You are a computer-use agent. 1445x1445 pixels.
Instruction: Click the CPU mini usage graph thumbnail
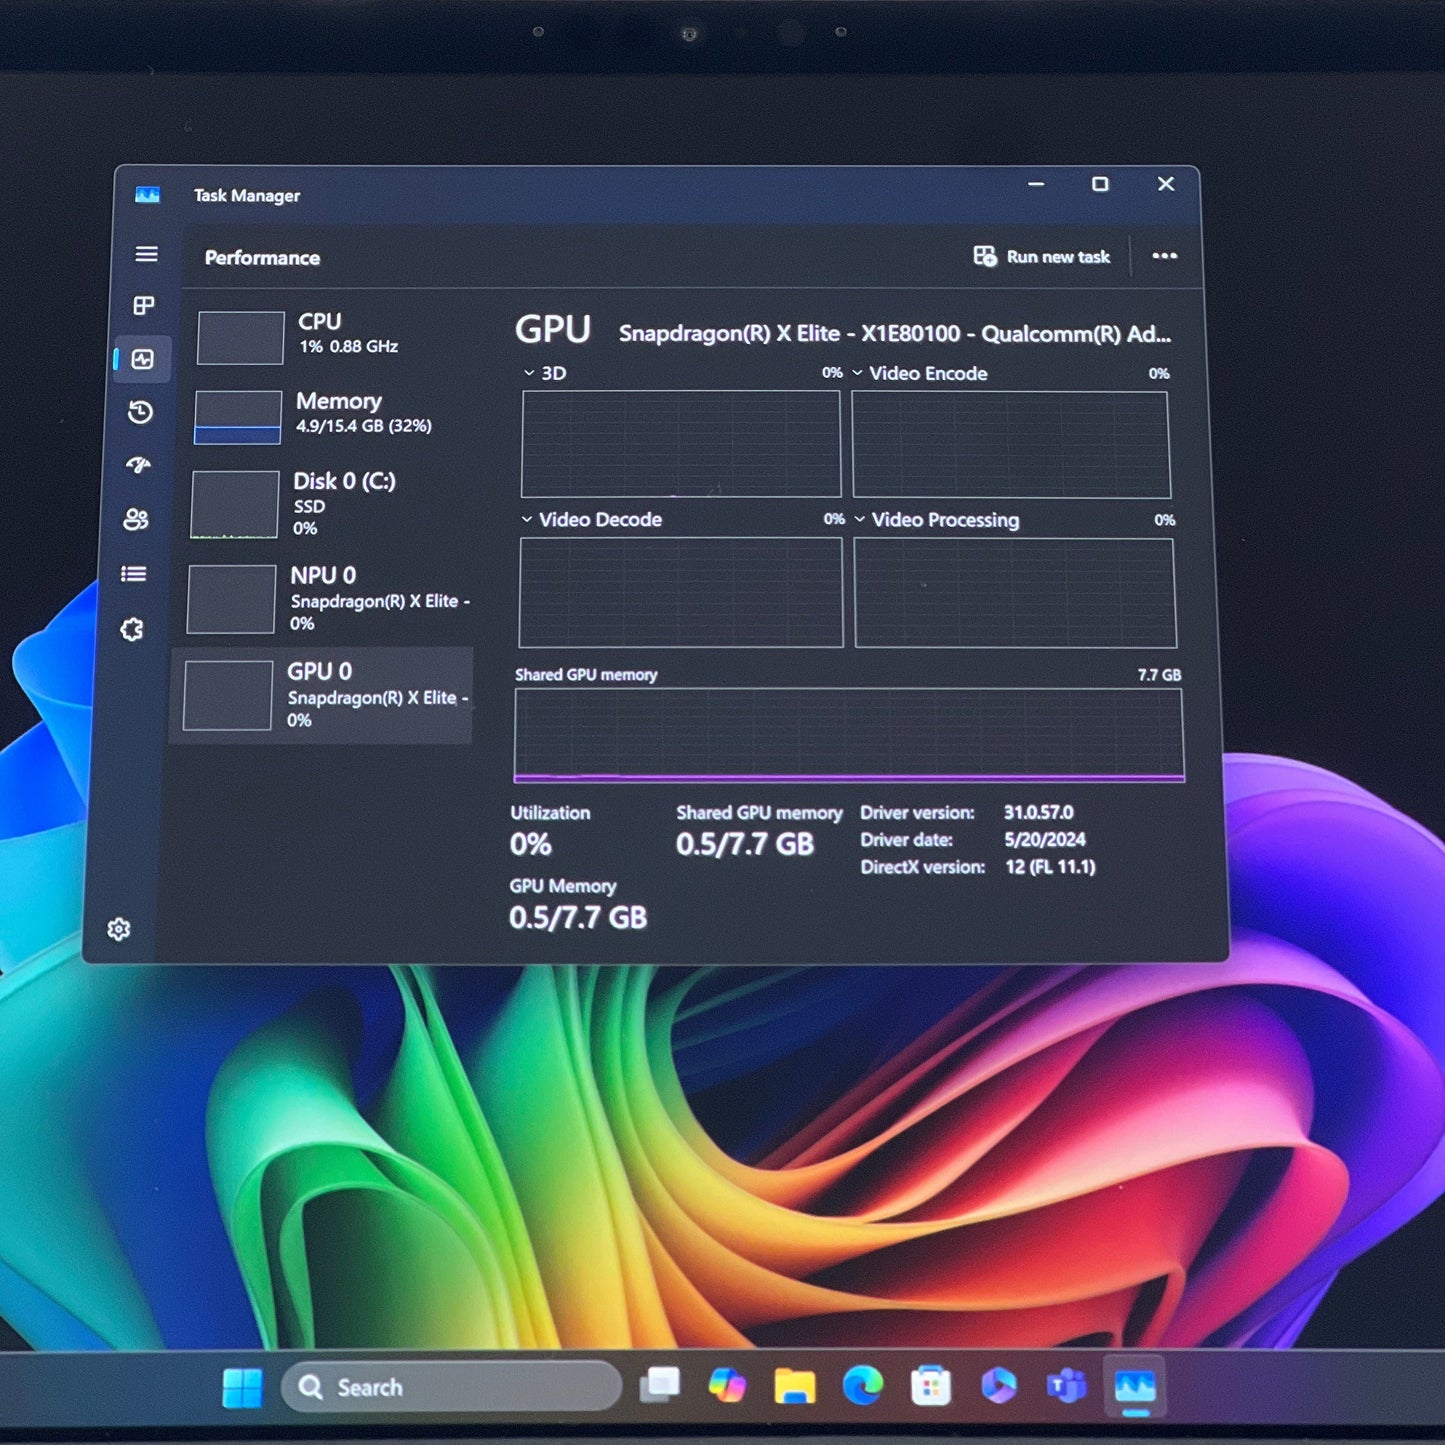tap(241, 338)
